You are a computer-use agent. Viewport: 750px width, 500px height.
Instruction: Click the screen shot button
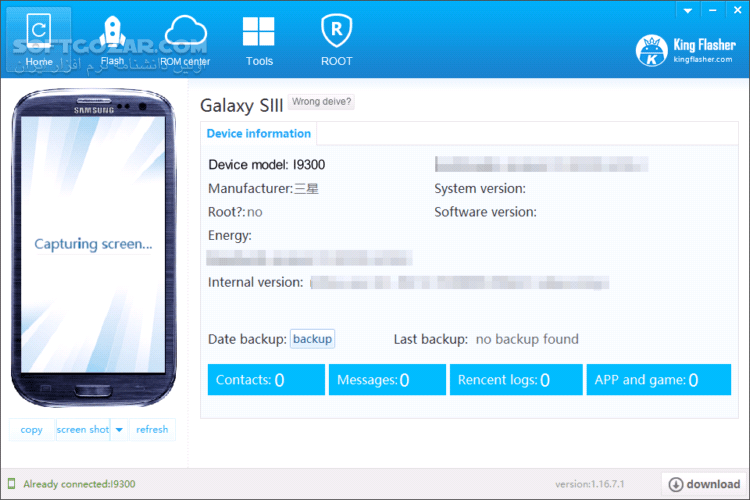tap(83, 430)
